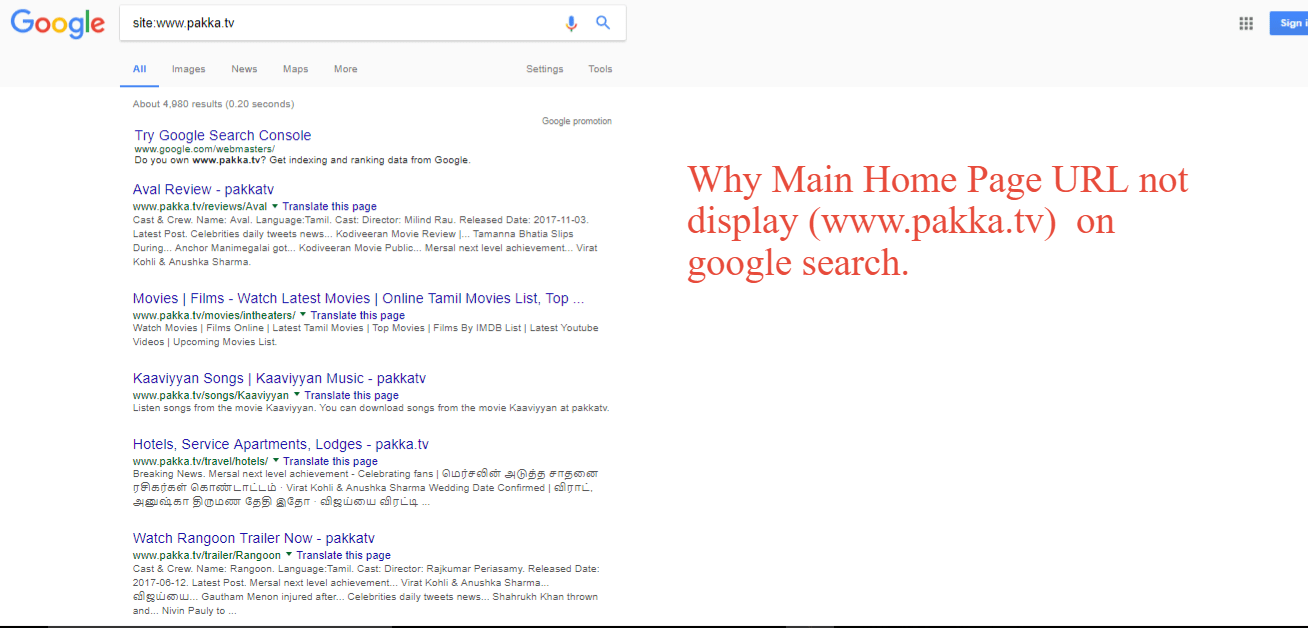Open the Watch Rangoon Trailer Now result

254,538
